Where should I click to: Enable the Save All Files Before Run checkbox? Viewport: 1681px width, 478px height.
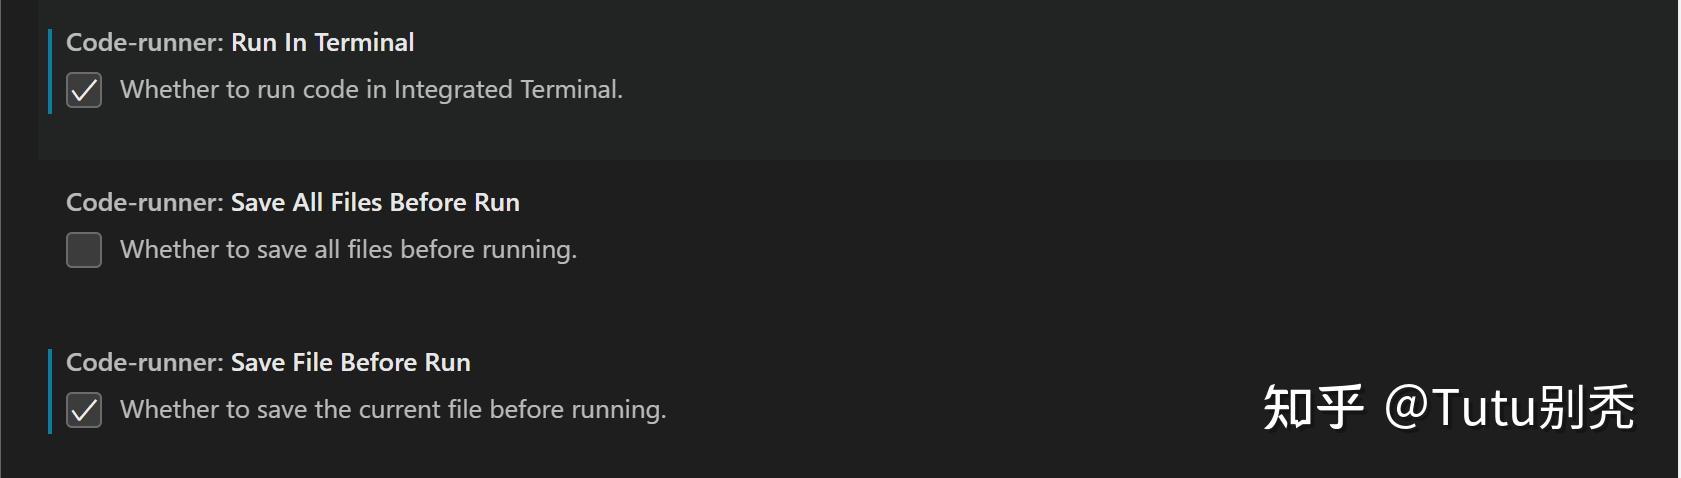84,250
